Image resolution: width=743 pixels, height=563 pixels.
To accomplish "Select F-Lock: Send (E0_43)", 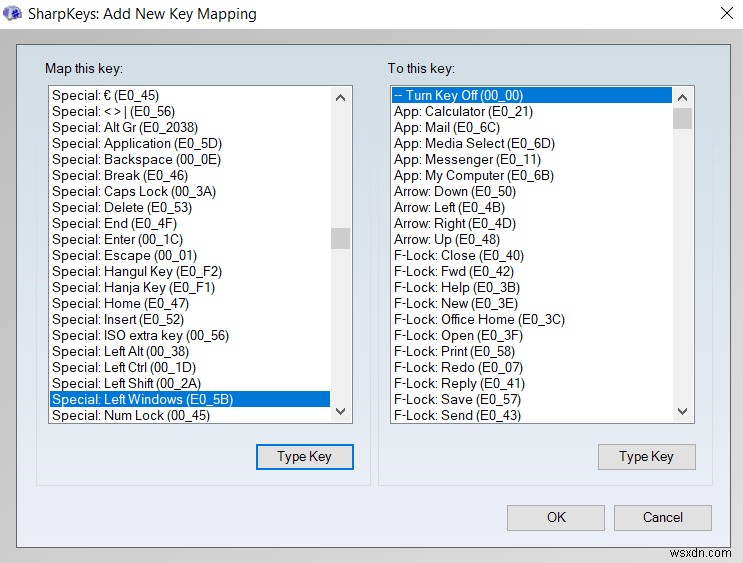I will click(532, 416).
